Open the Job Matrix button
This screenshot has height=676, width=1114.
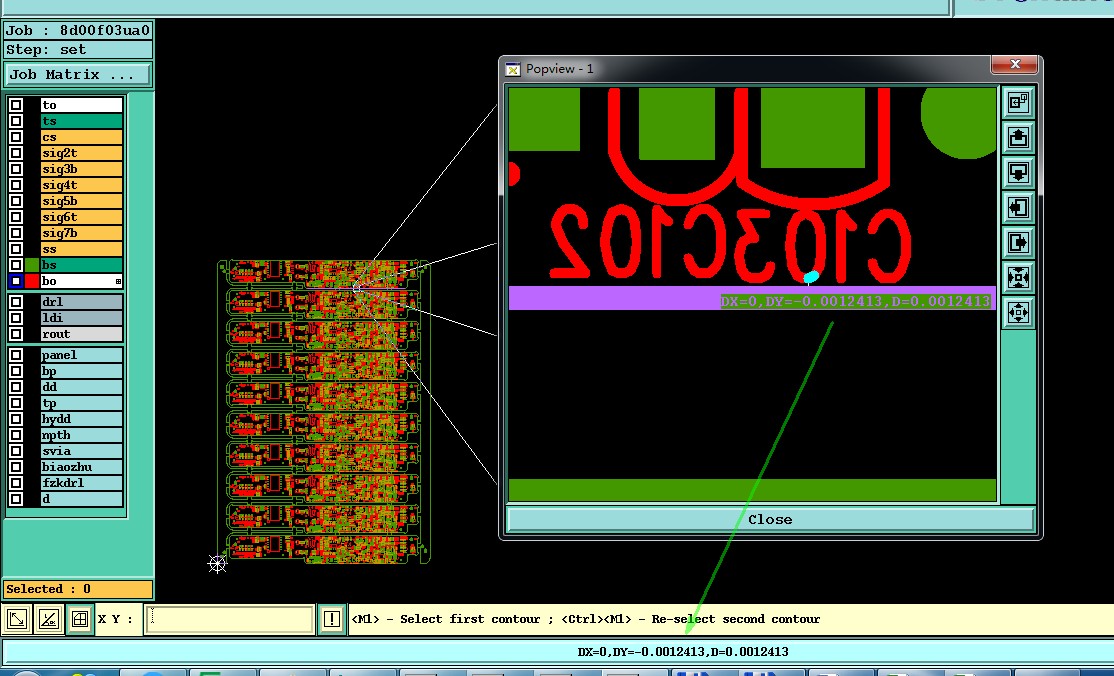point(78,75)
